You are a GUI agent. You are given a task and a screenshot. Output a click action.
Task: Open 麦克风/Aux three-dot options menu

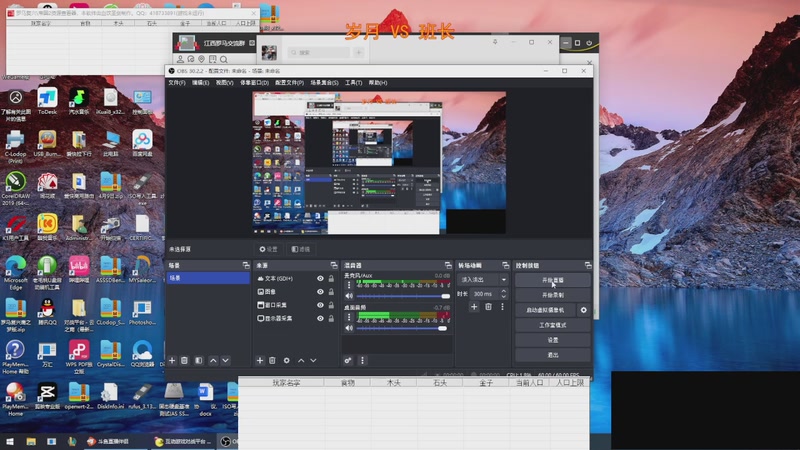click(349, 285)
